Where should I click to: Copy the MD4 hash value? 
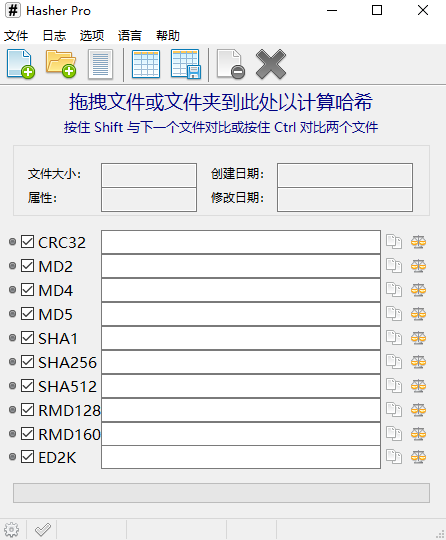pos(394,290)
